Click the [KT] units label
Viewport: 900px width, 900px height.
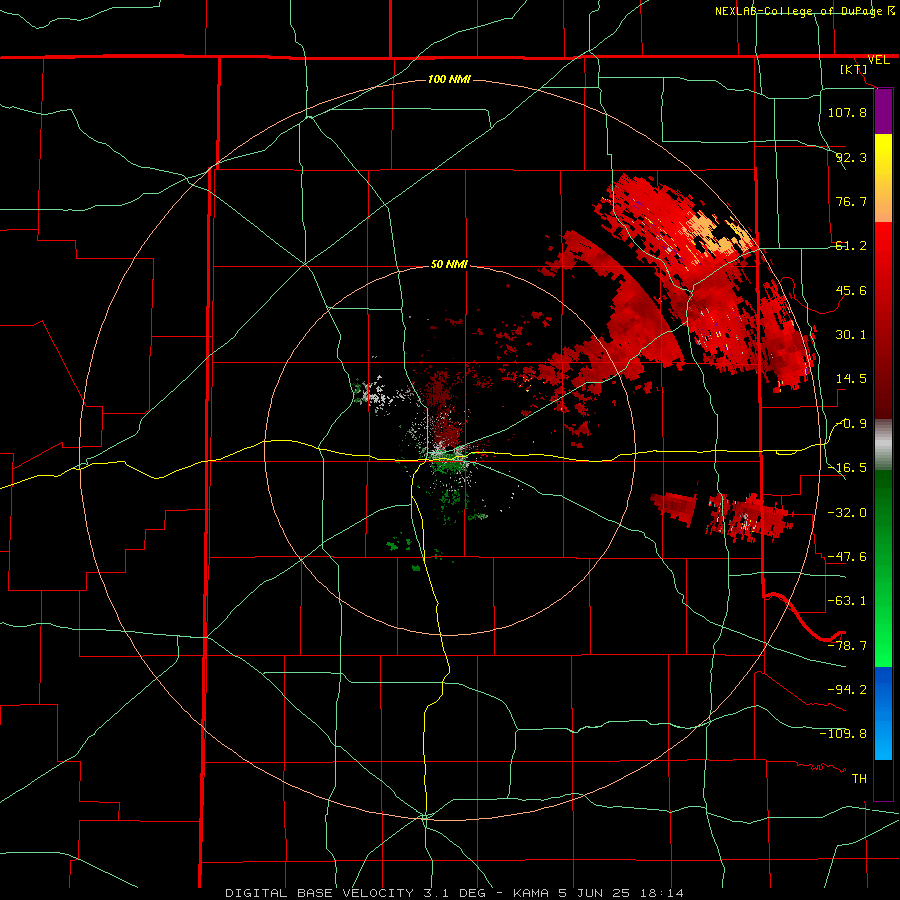[x=854, y=69]
